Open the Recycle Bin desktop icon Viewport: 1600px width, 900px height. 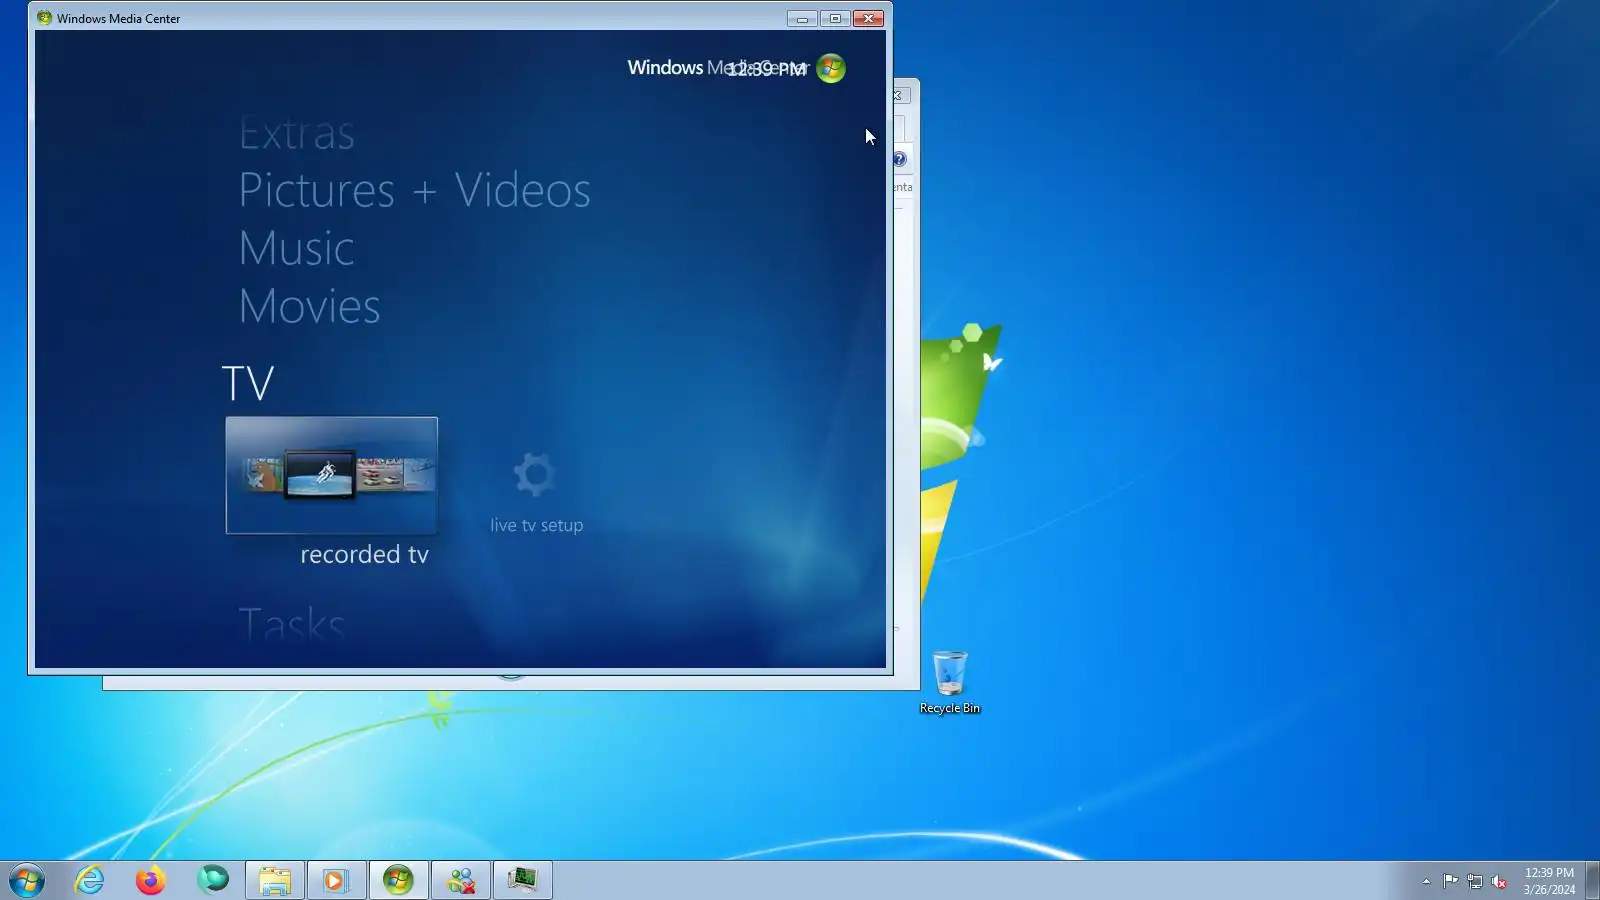[x=950, y=682]
